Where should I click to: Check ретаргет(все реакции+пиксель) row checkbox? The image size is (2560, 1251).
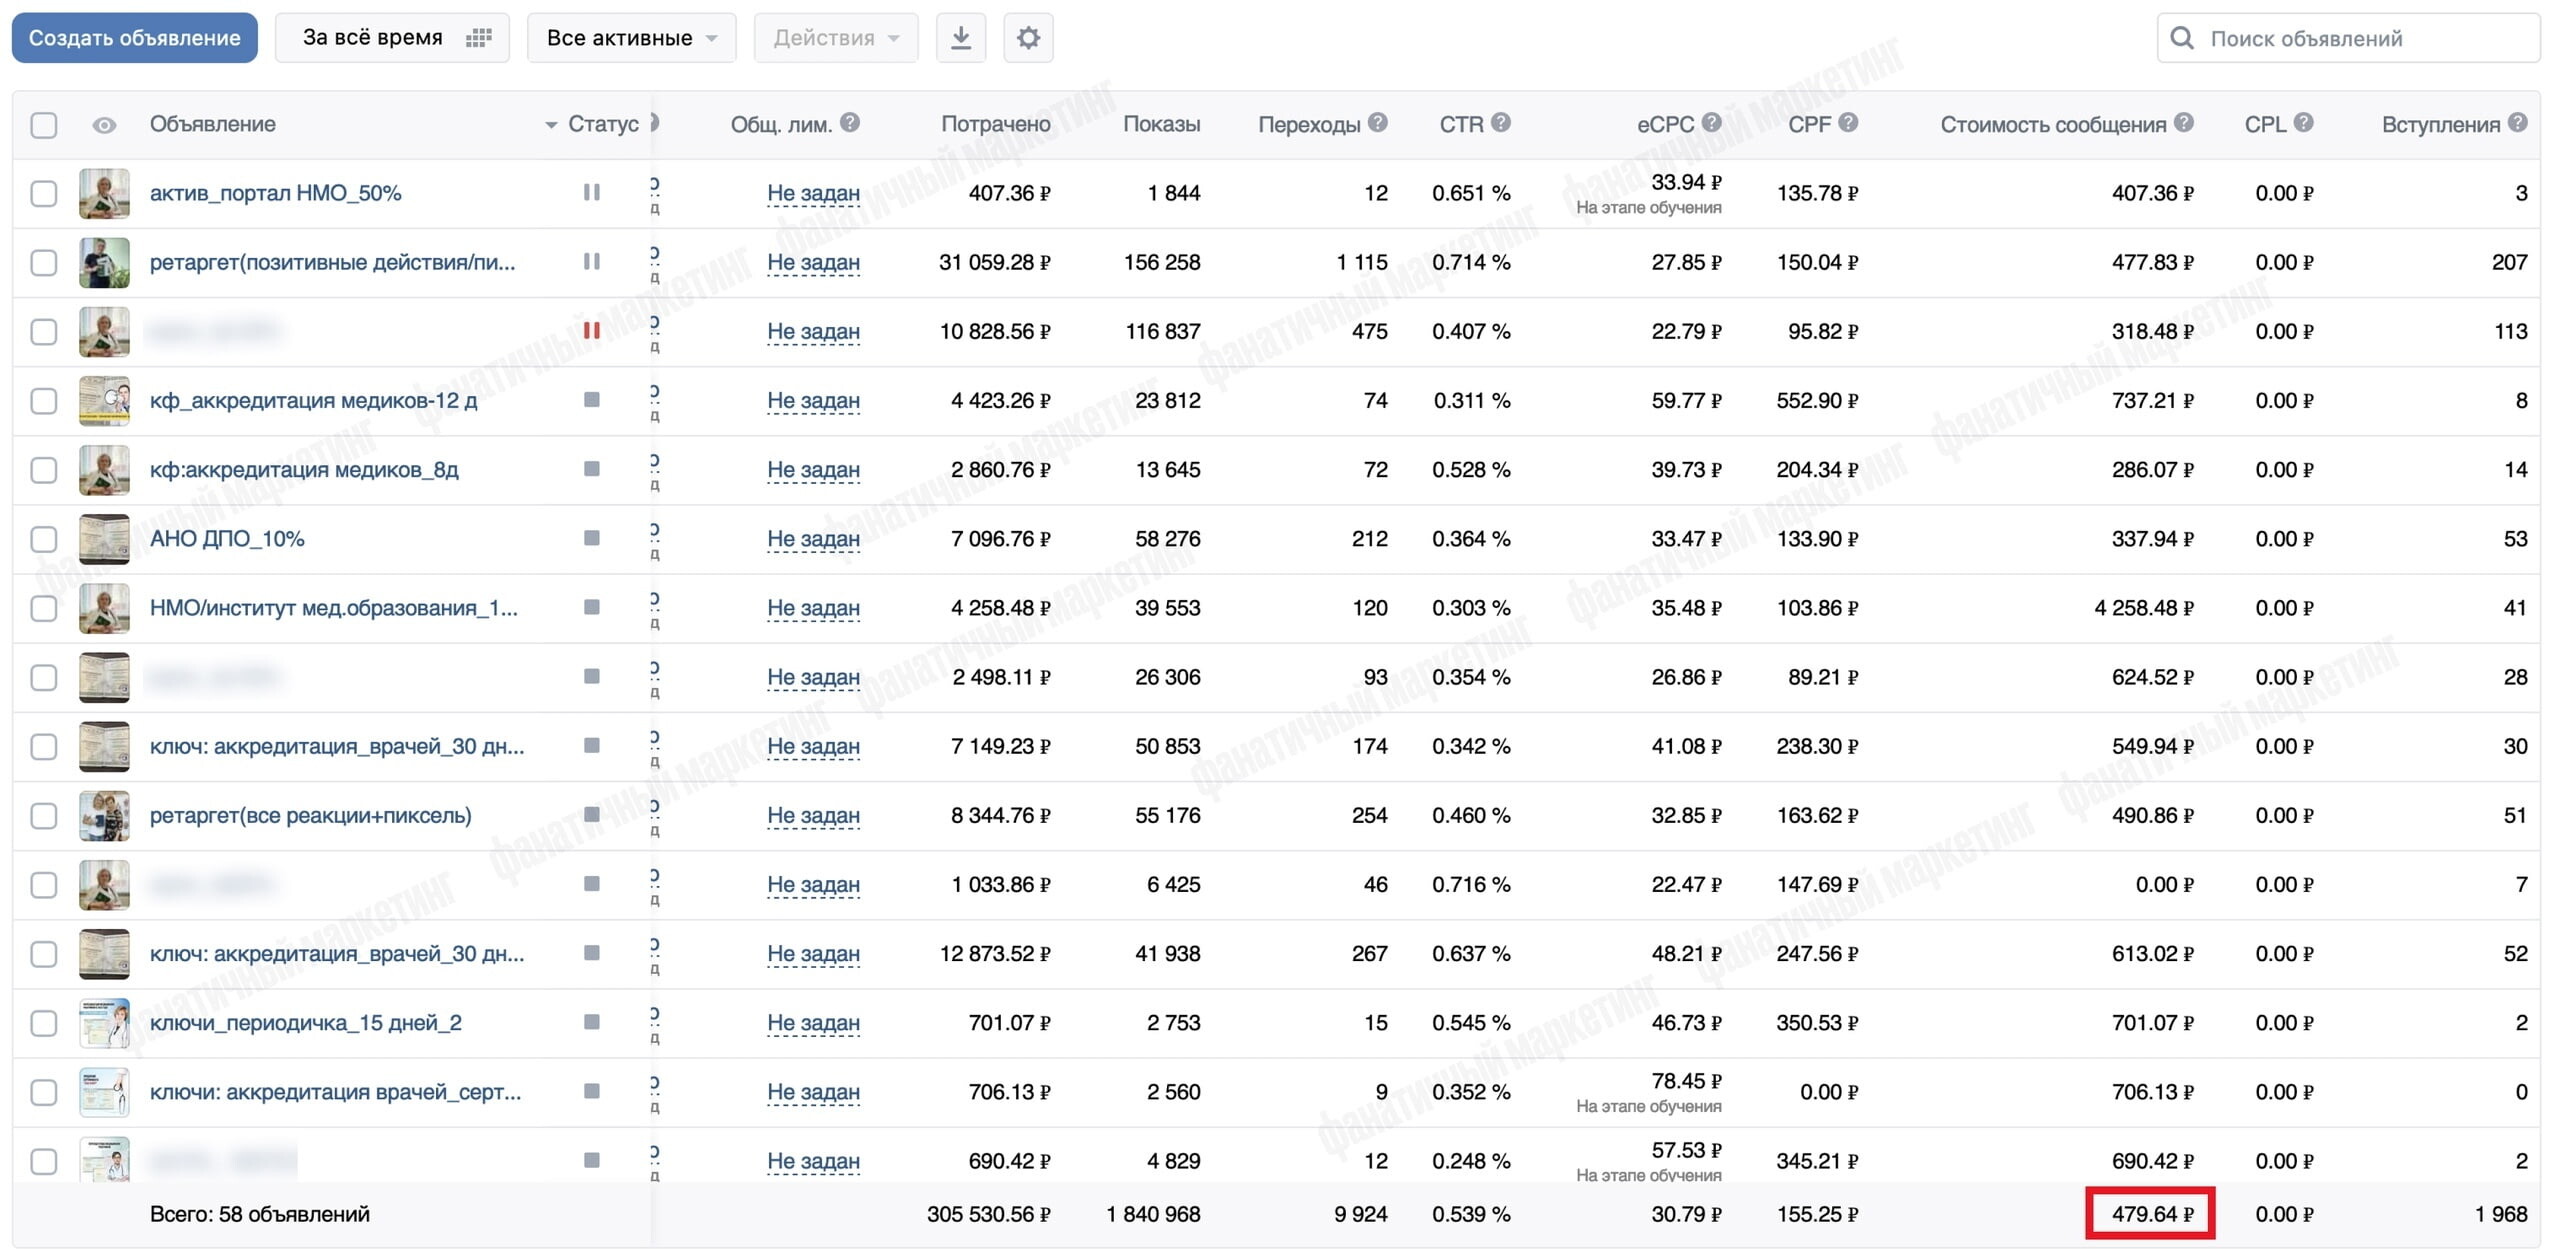44,816
